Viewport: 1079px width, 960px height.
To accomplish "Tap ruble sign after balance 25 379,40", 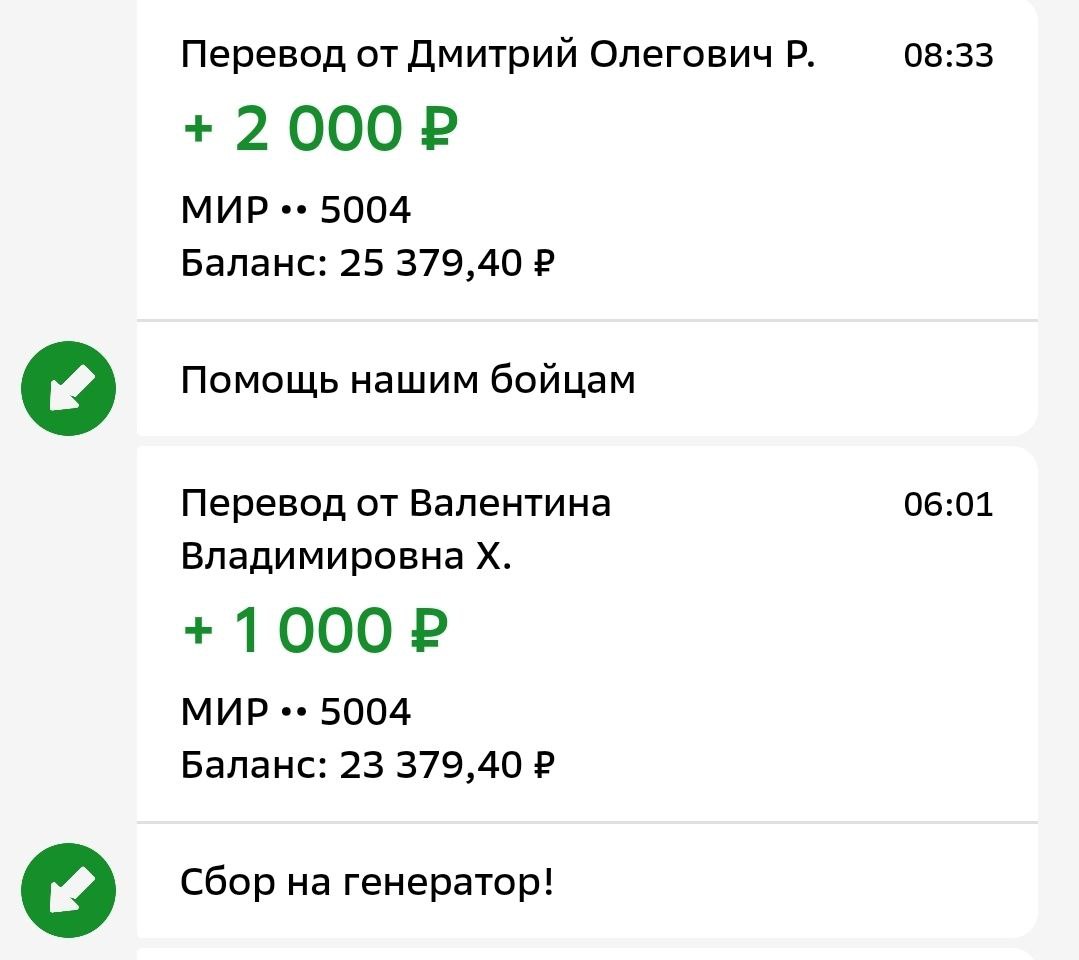I will click(544, 262).
